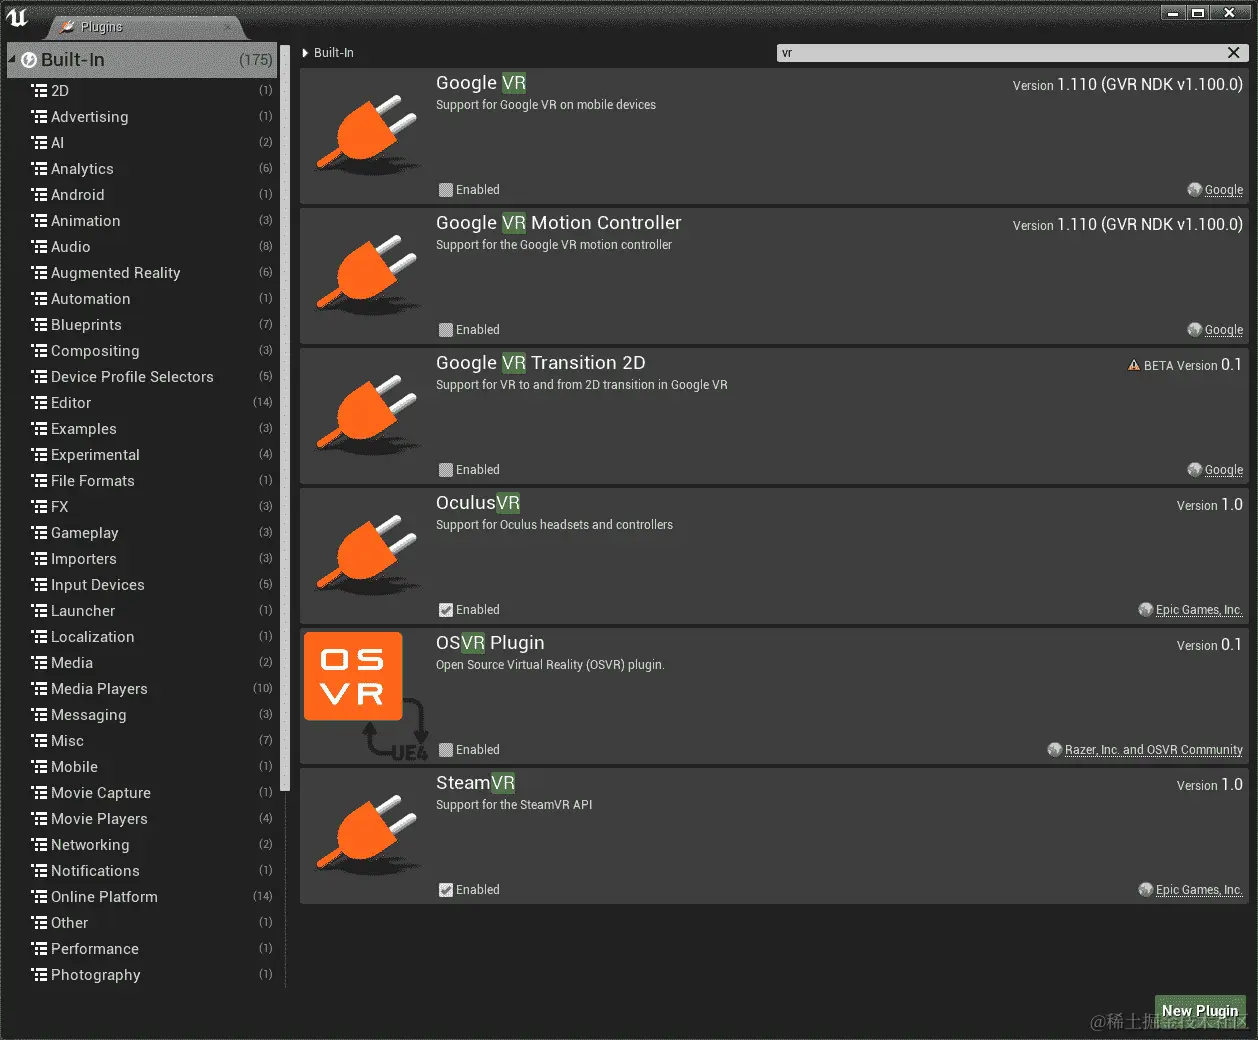This screenshot has height=1040, width=1258.
Task: Open the Gameplay category
Action: 143,532
